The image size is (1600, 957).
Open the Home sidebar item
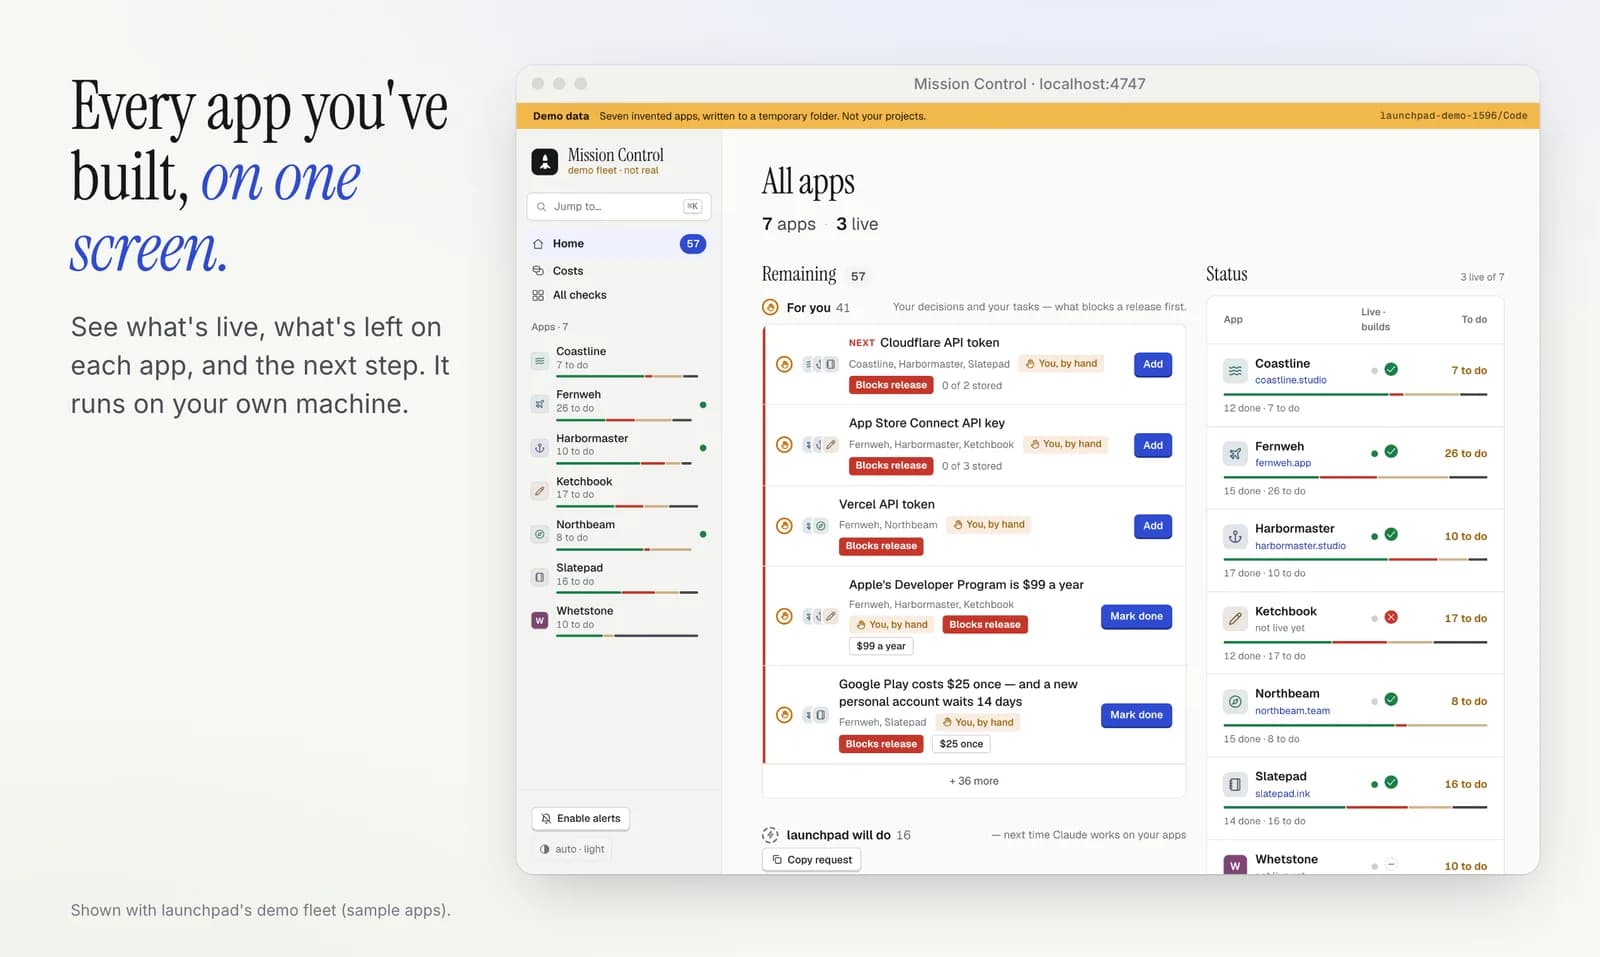pyautogui.click(x=619, y=244)
